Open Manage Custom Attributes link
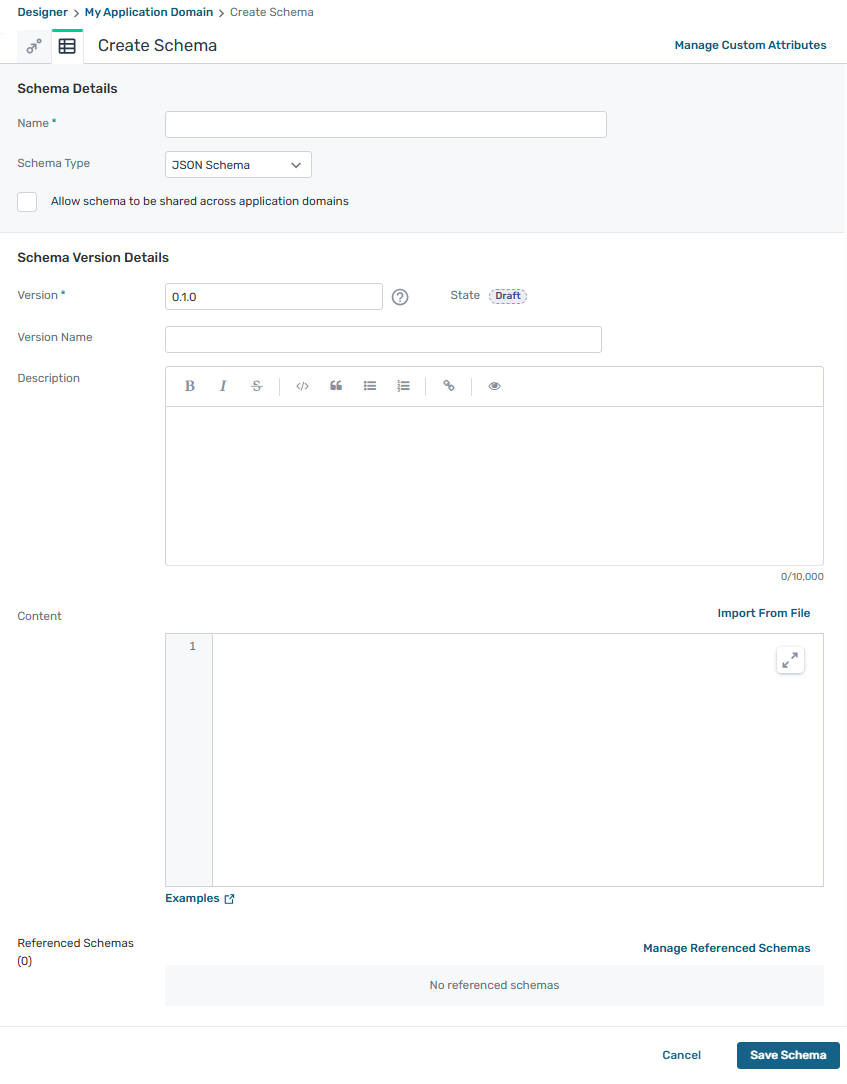 [750, 45]
